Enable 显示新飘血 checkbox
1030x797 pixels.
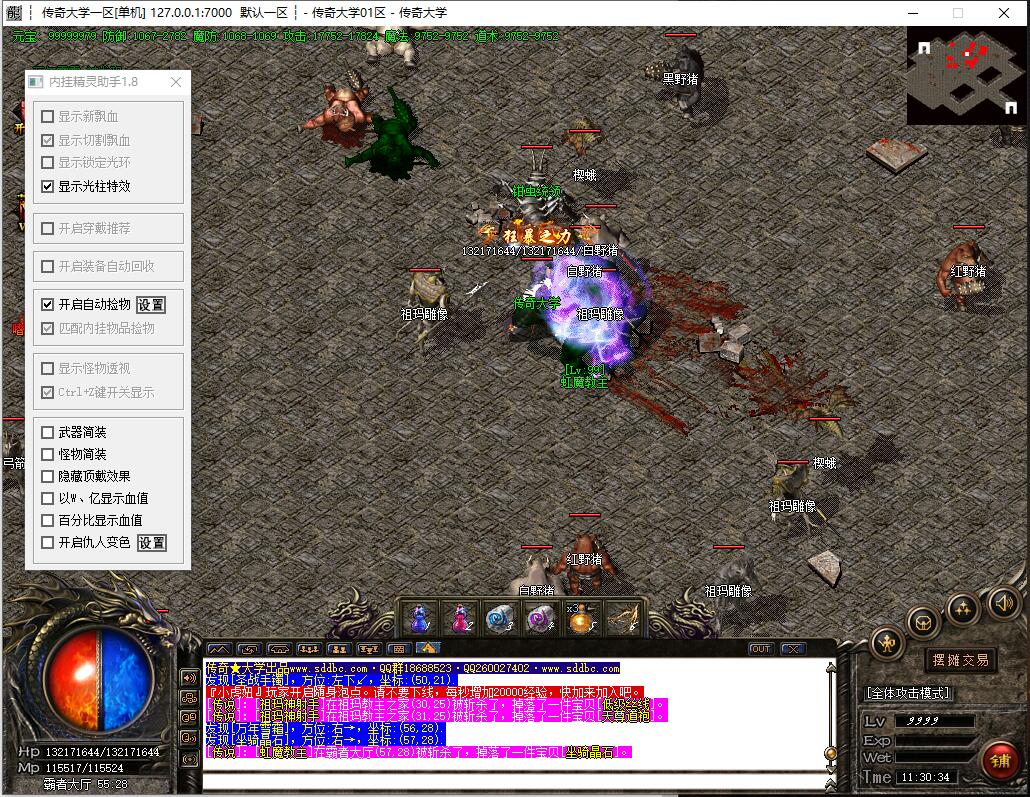pos(47,117)
